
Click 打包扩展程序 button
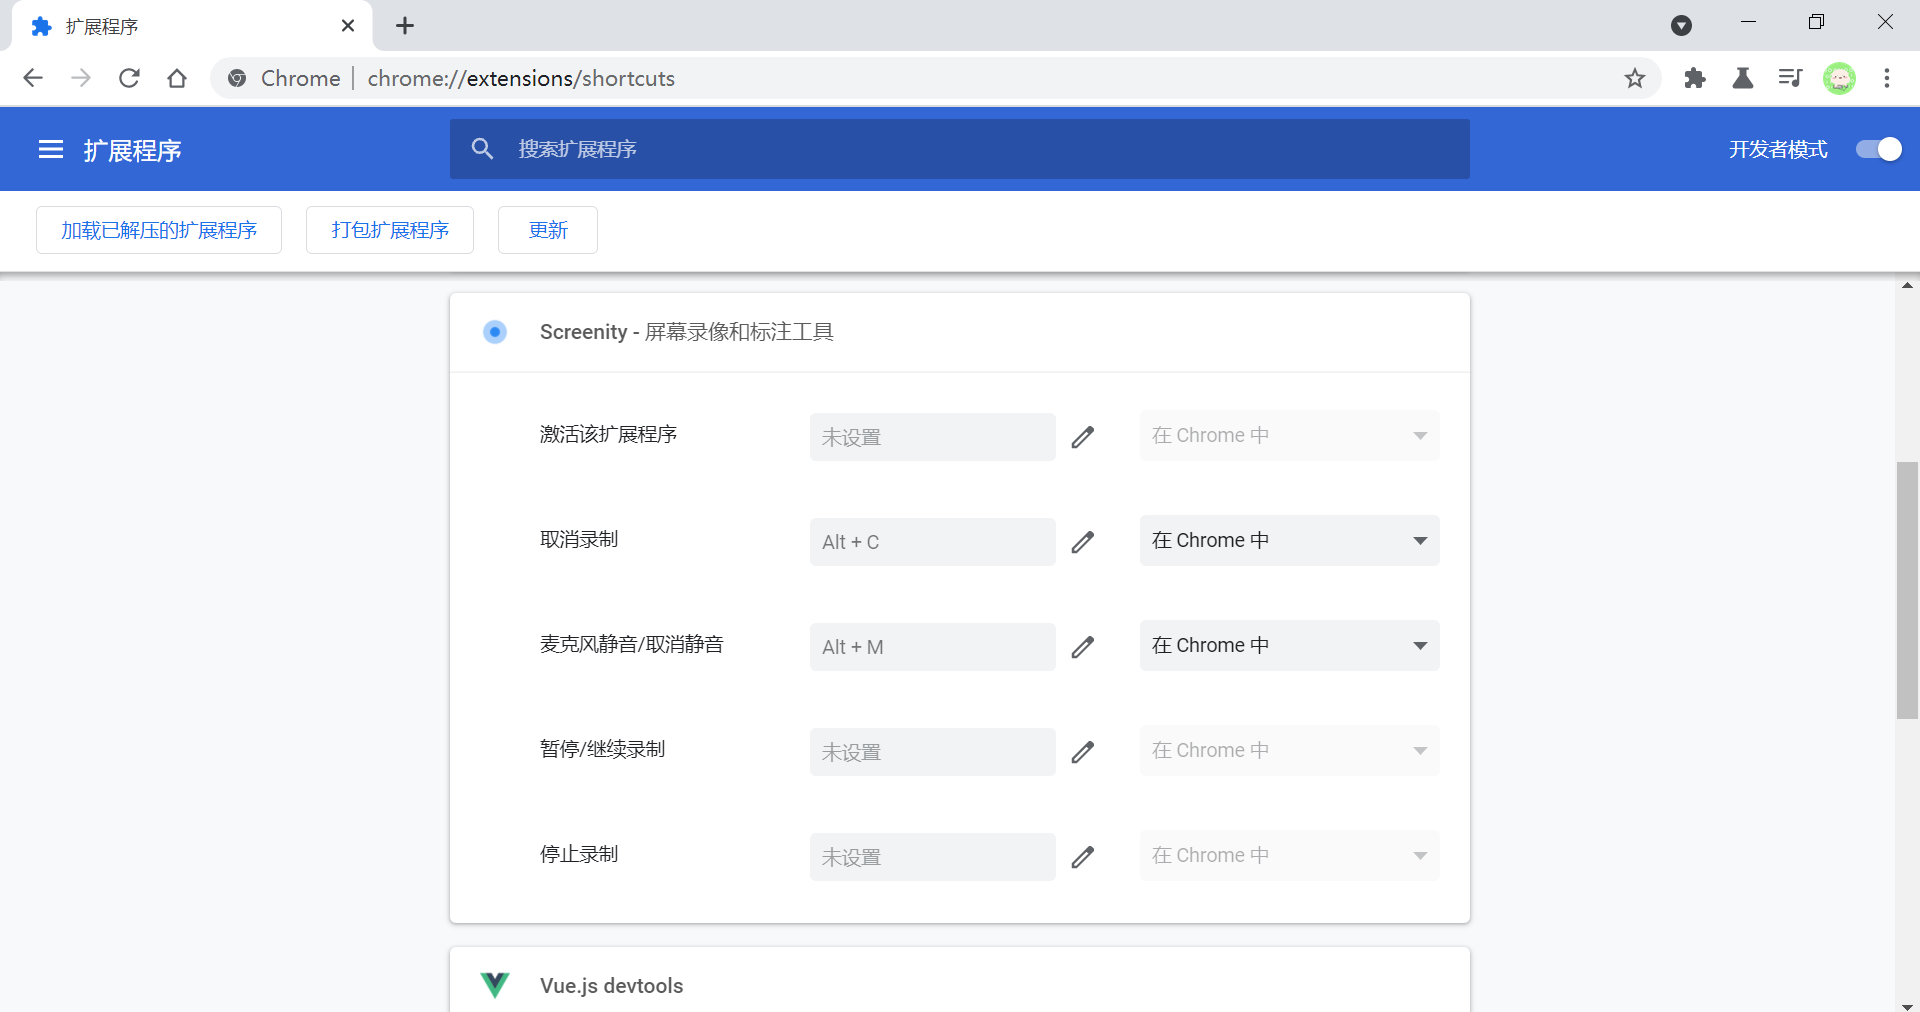tap(390, 230)
